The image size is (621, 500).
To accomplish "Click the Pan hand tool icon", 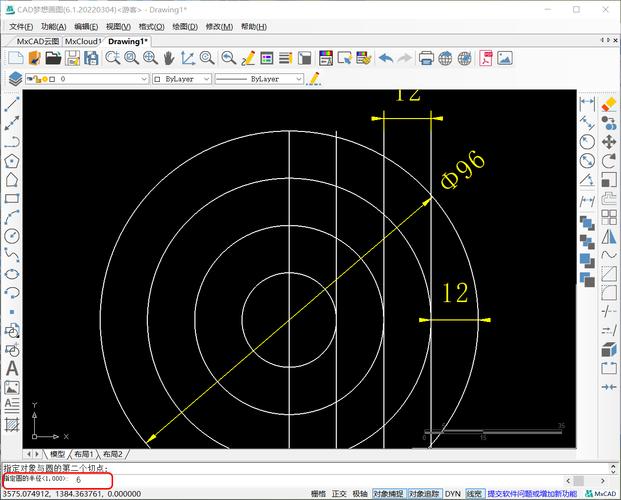I will [x=169, y=58].
